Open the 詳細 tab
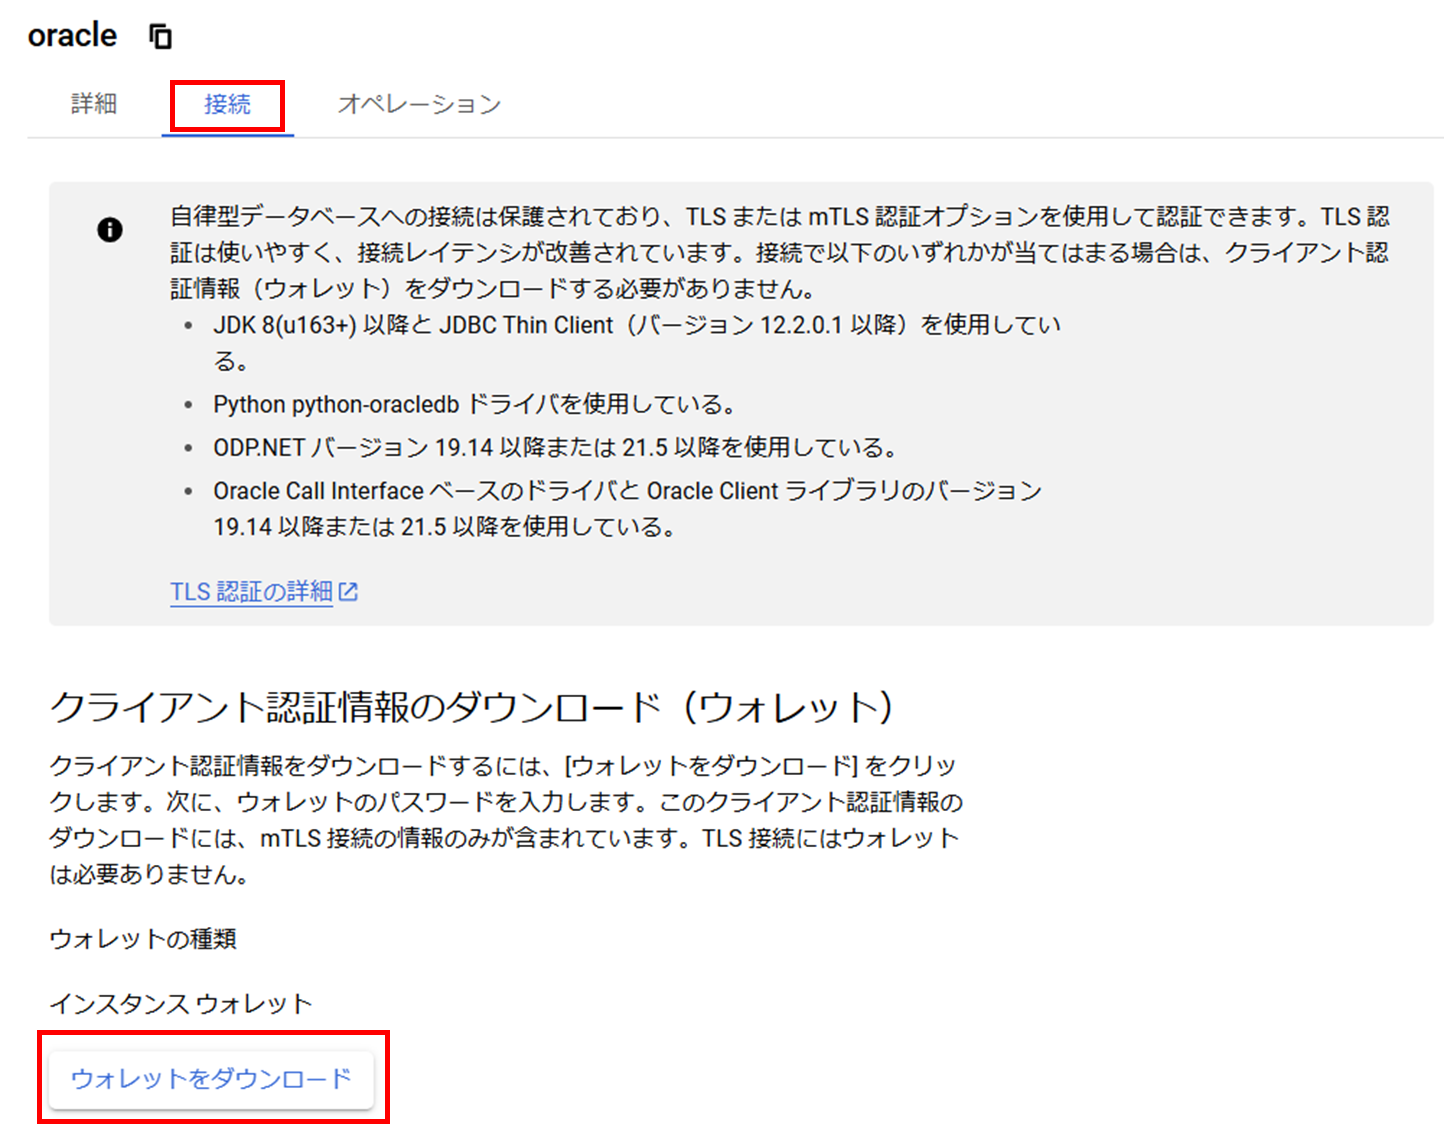Image resolution: width=1444 pixels, height=1125 pixels. (x=94, y=104)
